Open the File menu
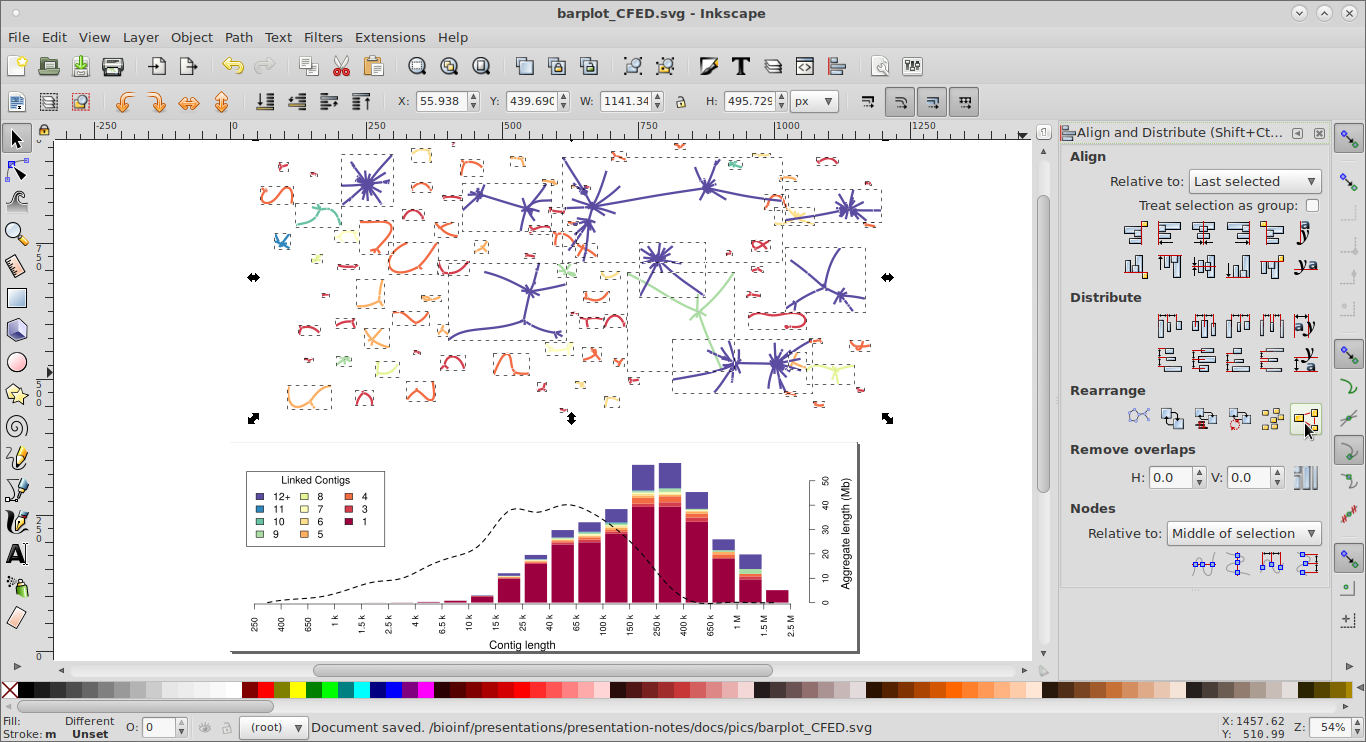This screenshot has width=1366, height=742. (x=18, y=37)
